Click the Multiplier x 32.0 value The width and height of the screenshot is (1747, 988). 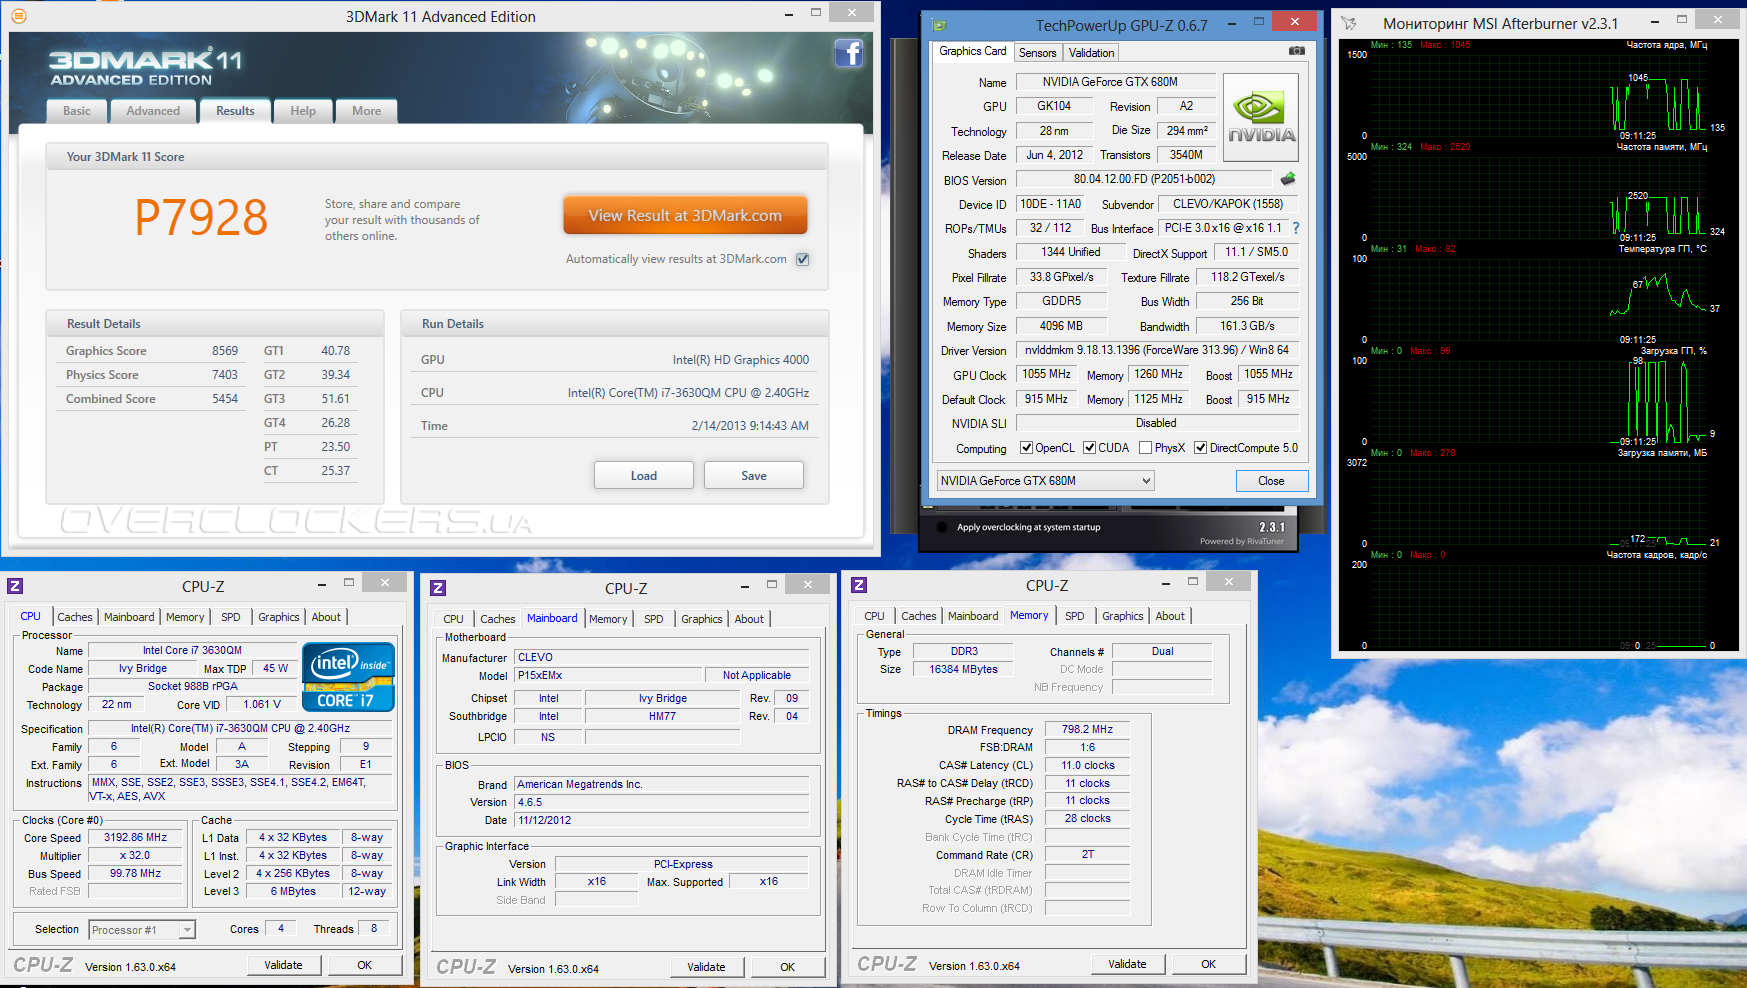tap(136, 856)
